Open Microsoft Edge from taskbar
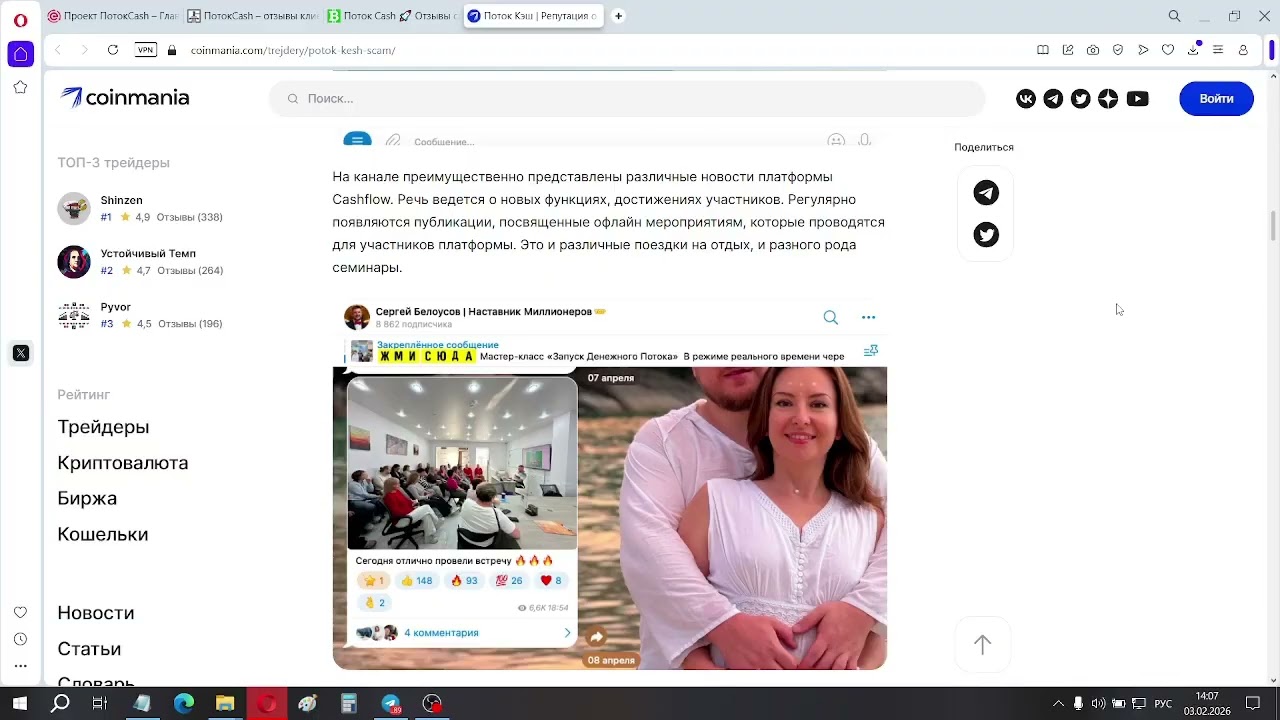The image size is (1280, 720). click(x=184, y=704)
